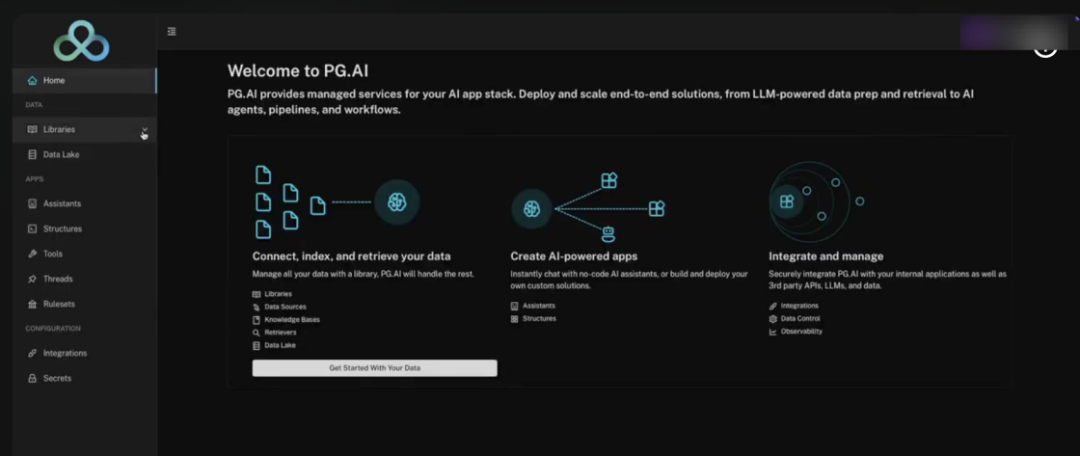Click Get Started With Your Data button

pos(375,368)
